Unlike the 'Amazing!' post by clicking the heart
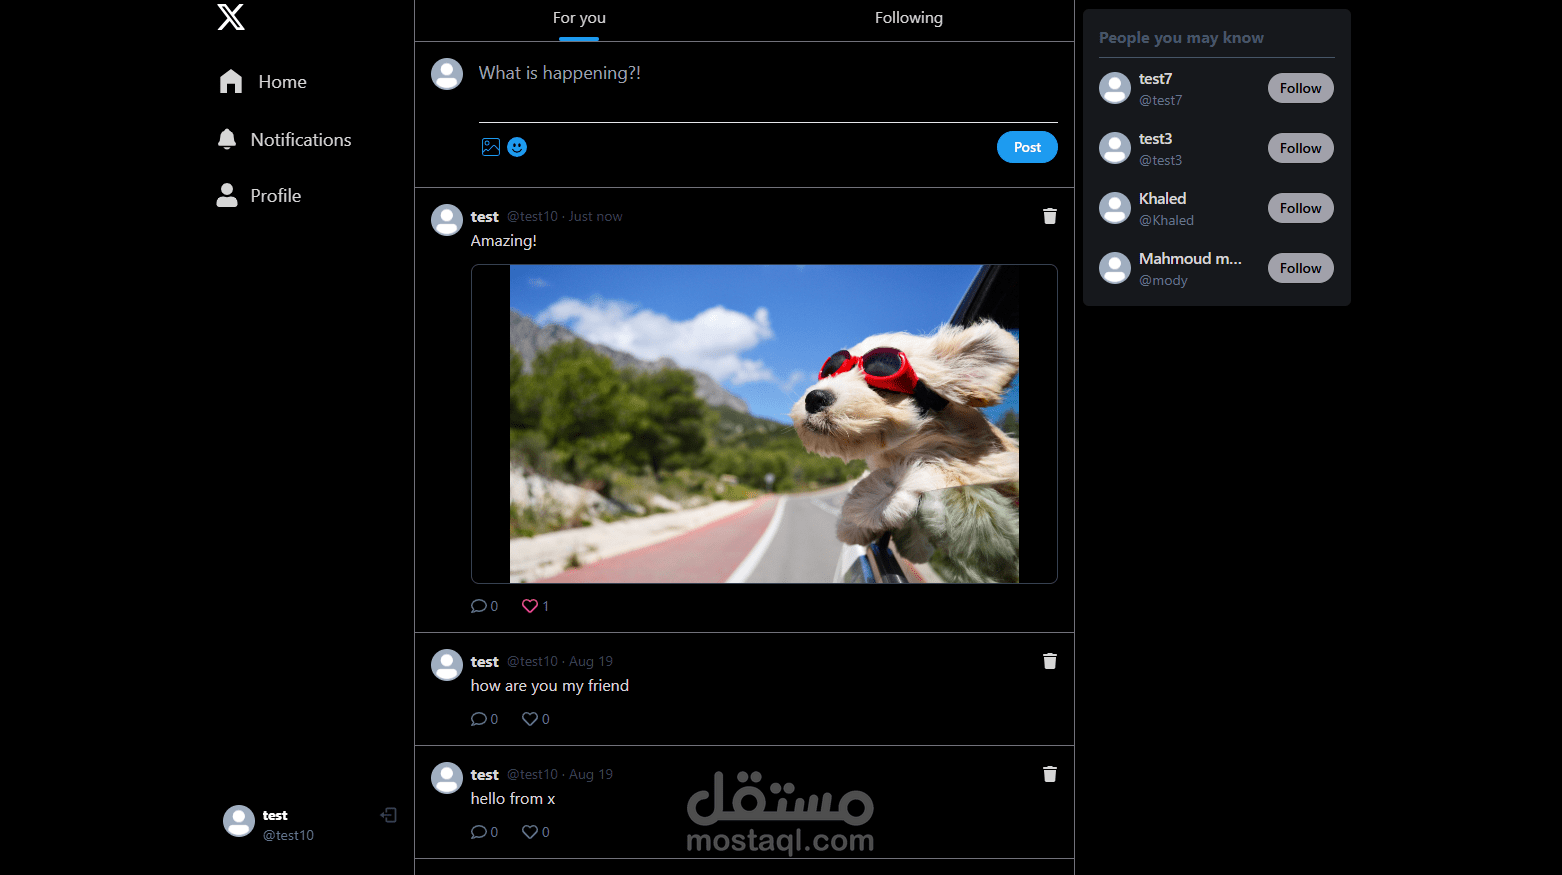This screenshot has width=1562, height=875. pyautogui.click(x=530, y=605)
